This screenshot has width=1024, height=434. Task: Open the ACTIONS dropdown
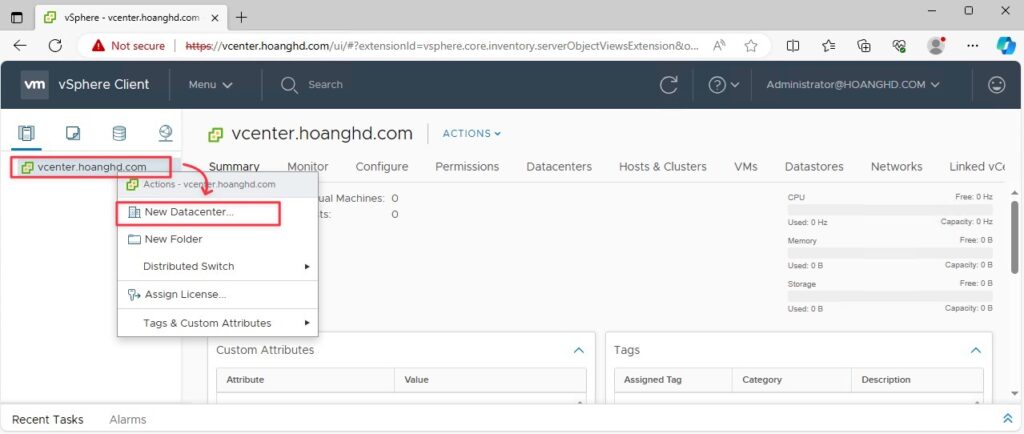(472, 133)
